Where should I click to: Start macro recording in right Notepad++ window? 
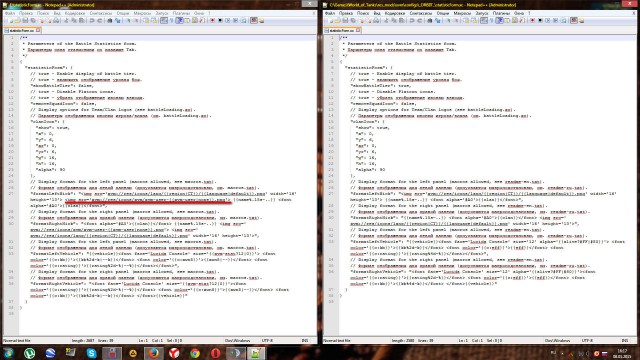(x=532, y=20)
